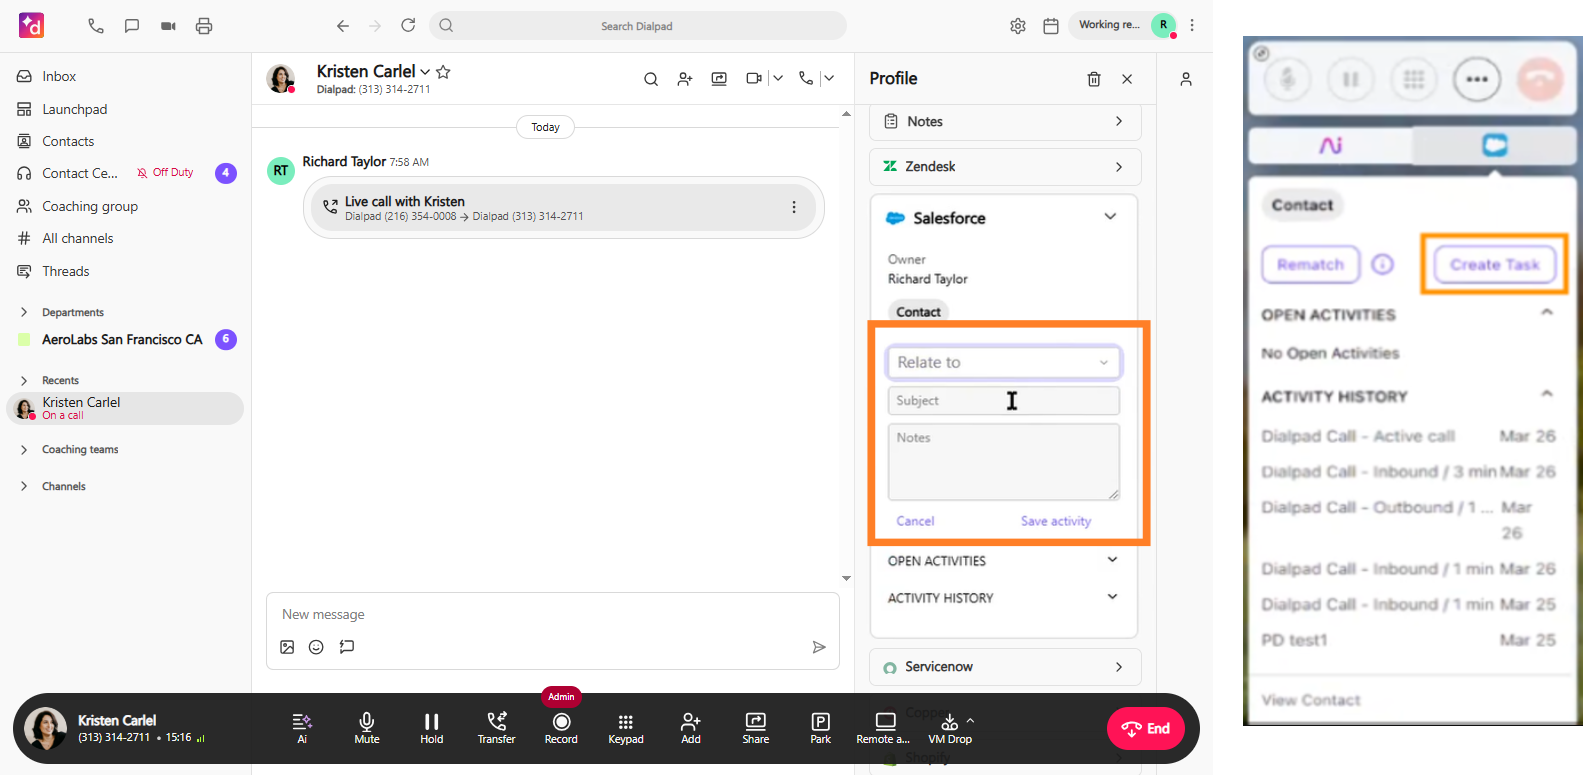Go to Contacts in sidebar
The image size is (1591, 775).
(68, 142)
